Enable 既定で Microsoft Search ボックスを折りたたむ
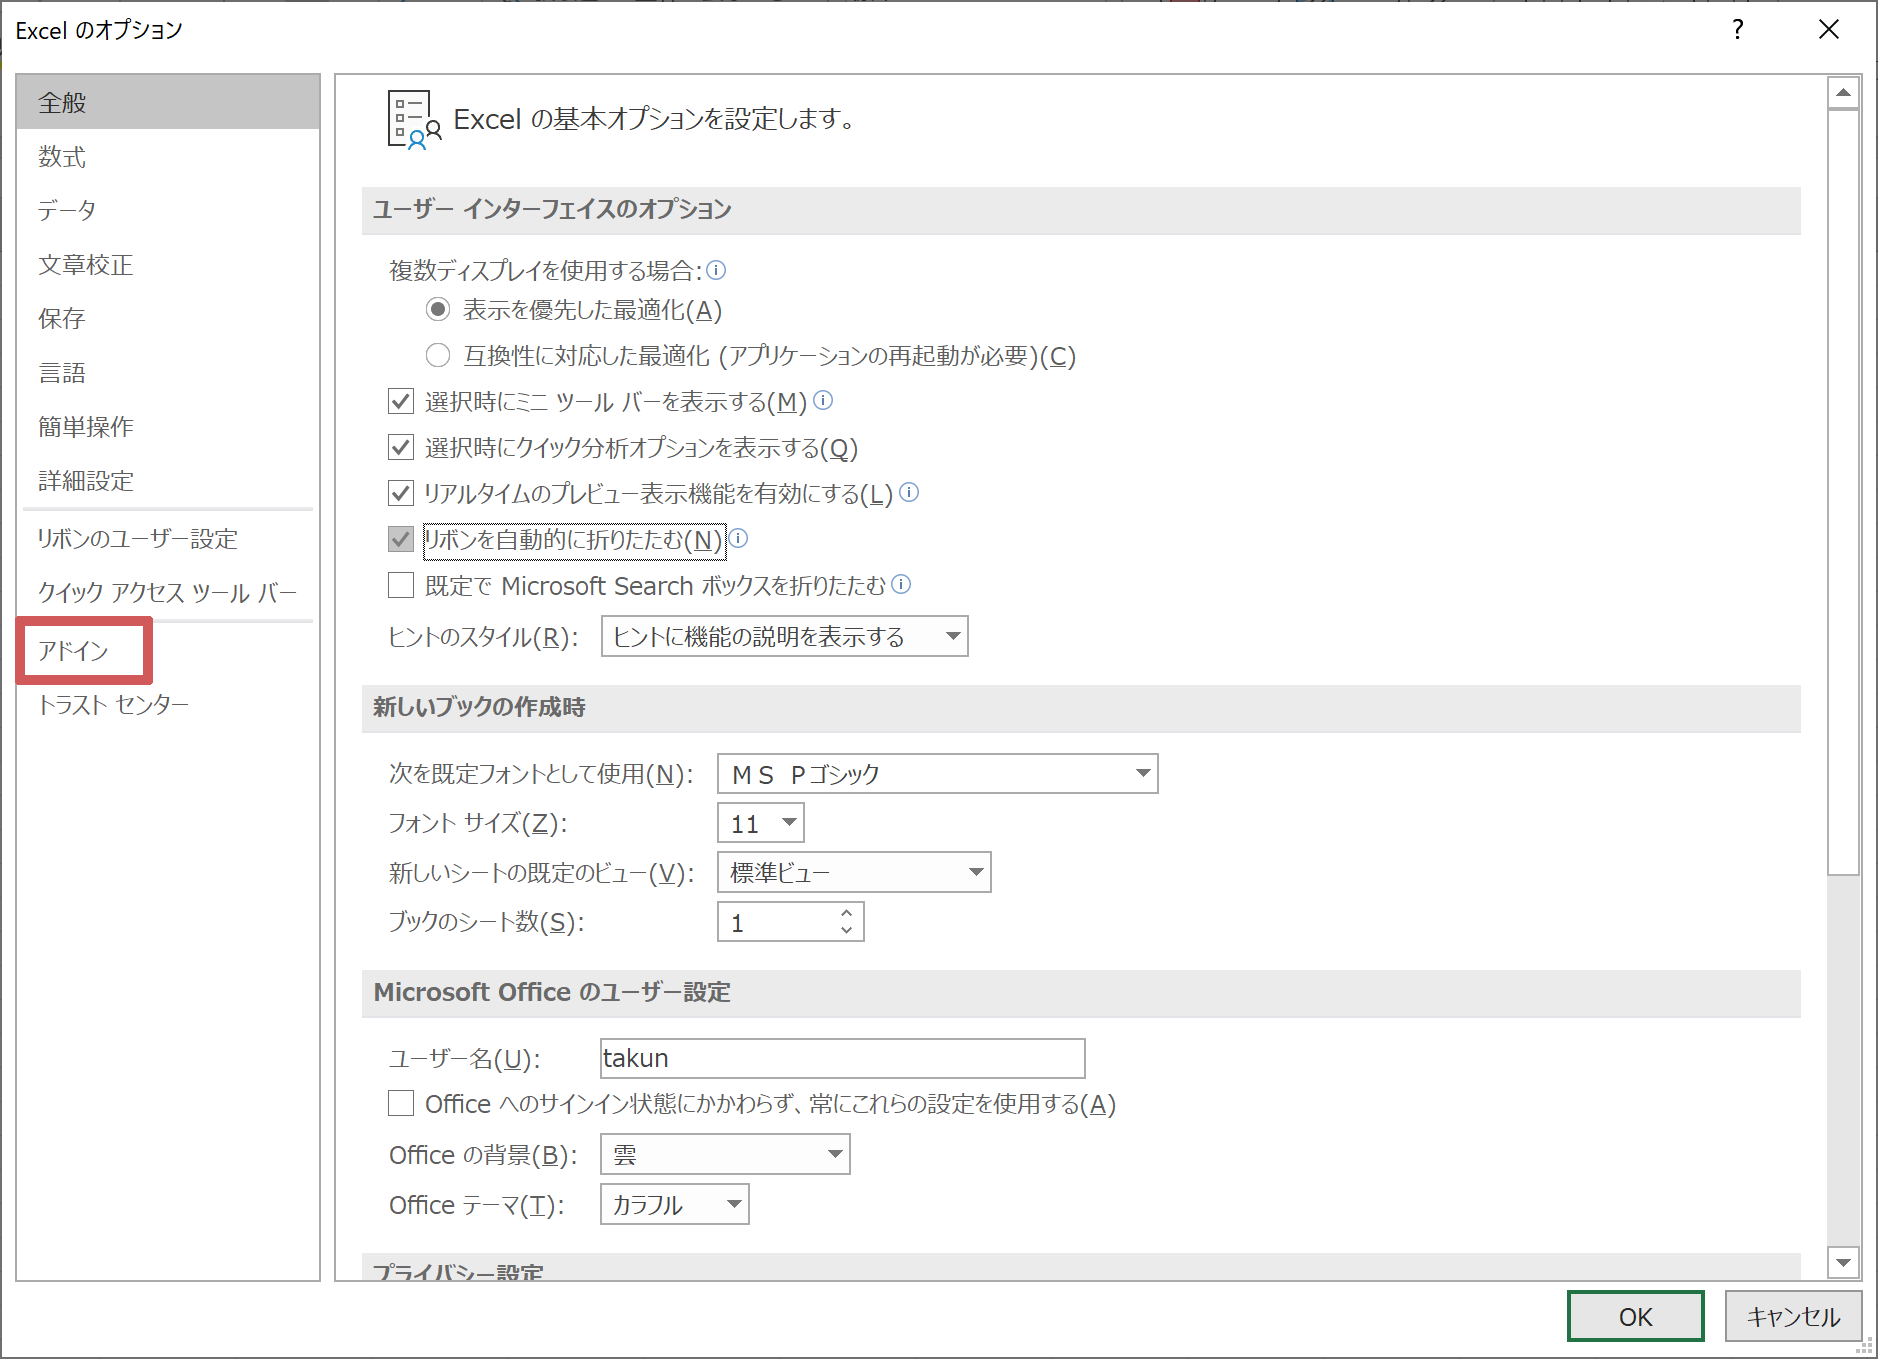Screen dimensions: 1878x1359 point(401,585)
